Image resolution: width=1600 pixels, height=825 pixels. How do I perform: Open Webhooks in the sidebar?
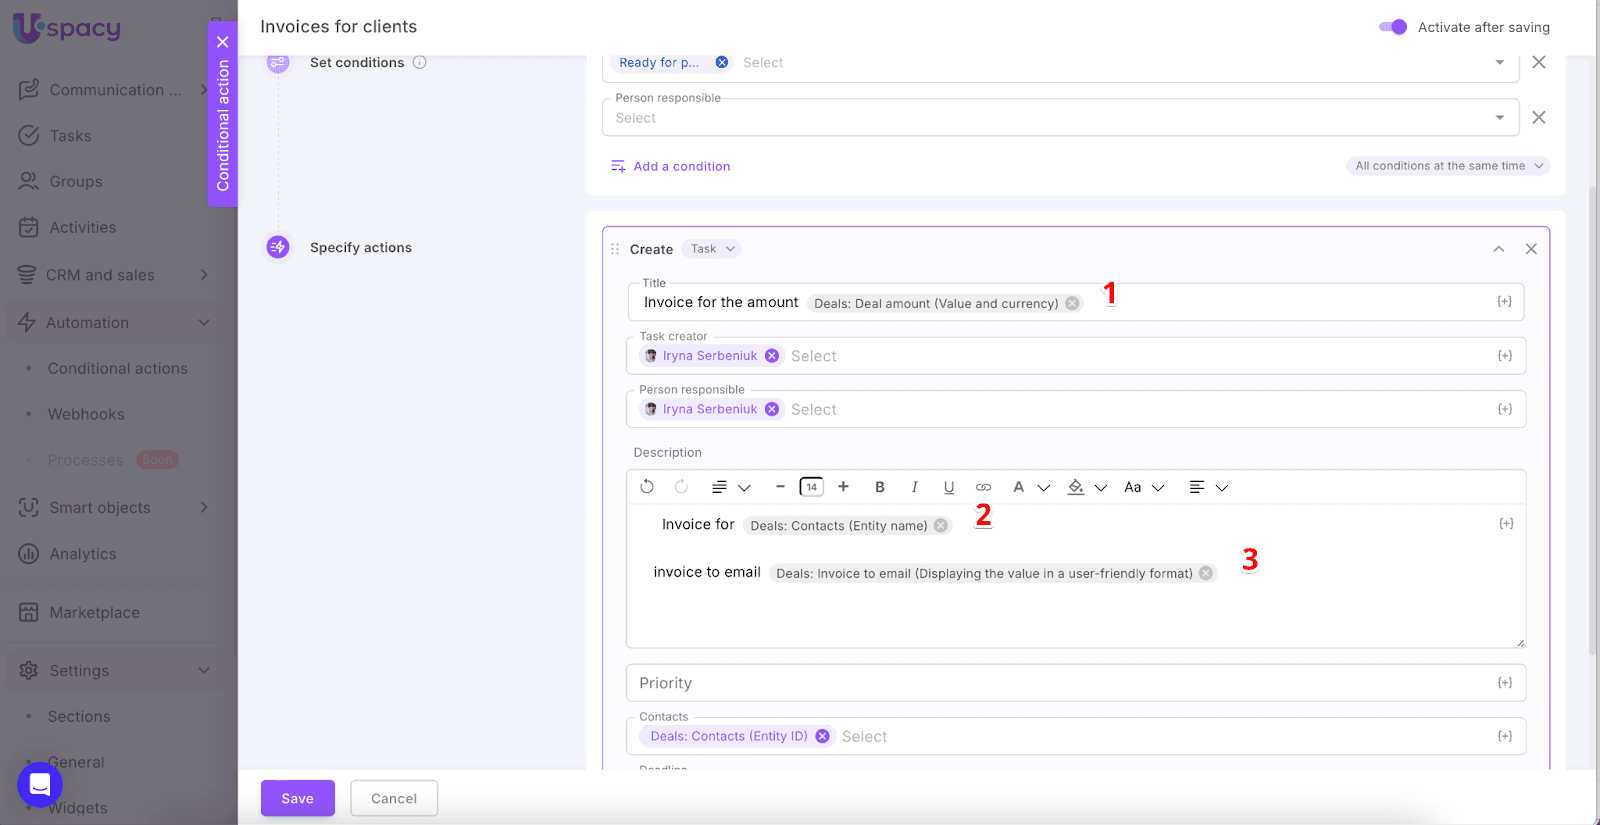[x=86, y=414]
